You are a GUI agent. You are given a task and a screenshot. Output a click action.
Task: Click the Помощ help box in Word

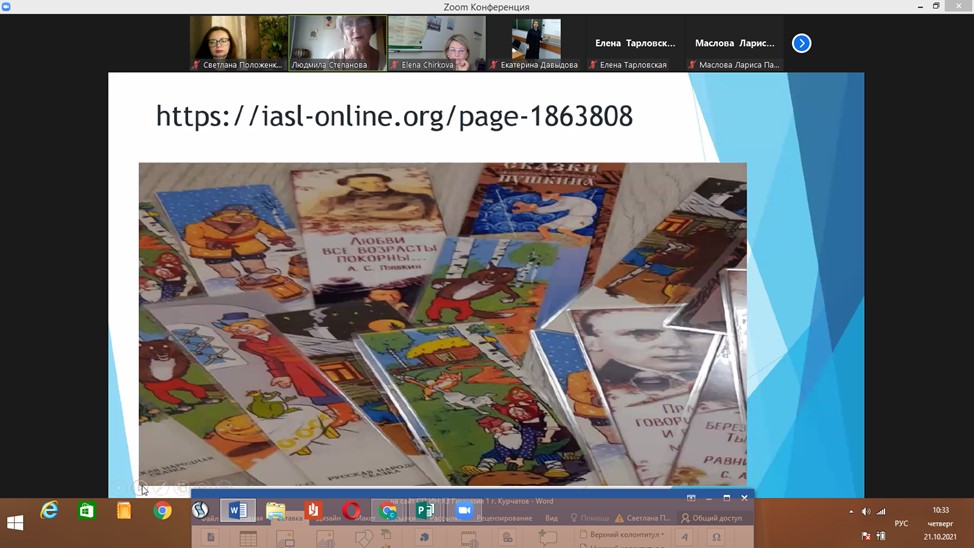[x=589, y=518]
